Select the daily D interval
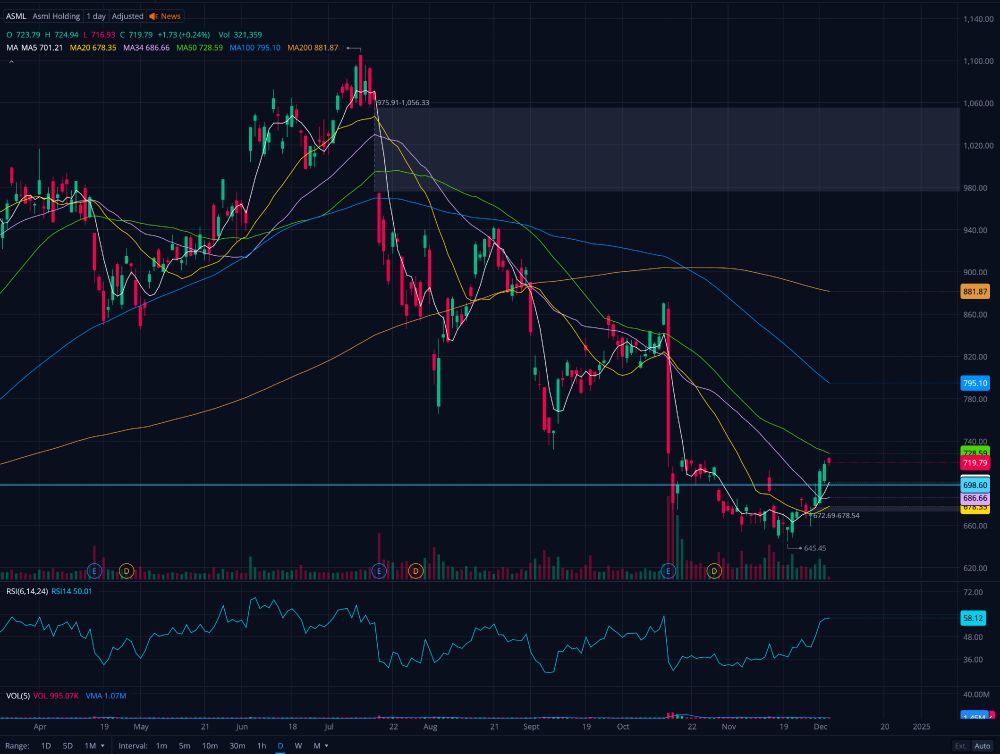This screenshot has width=1000, height=754. 280,746
